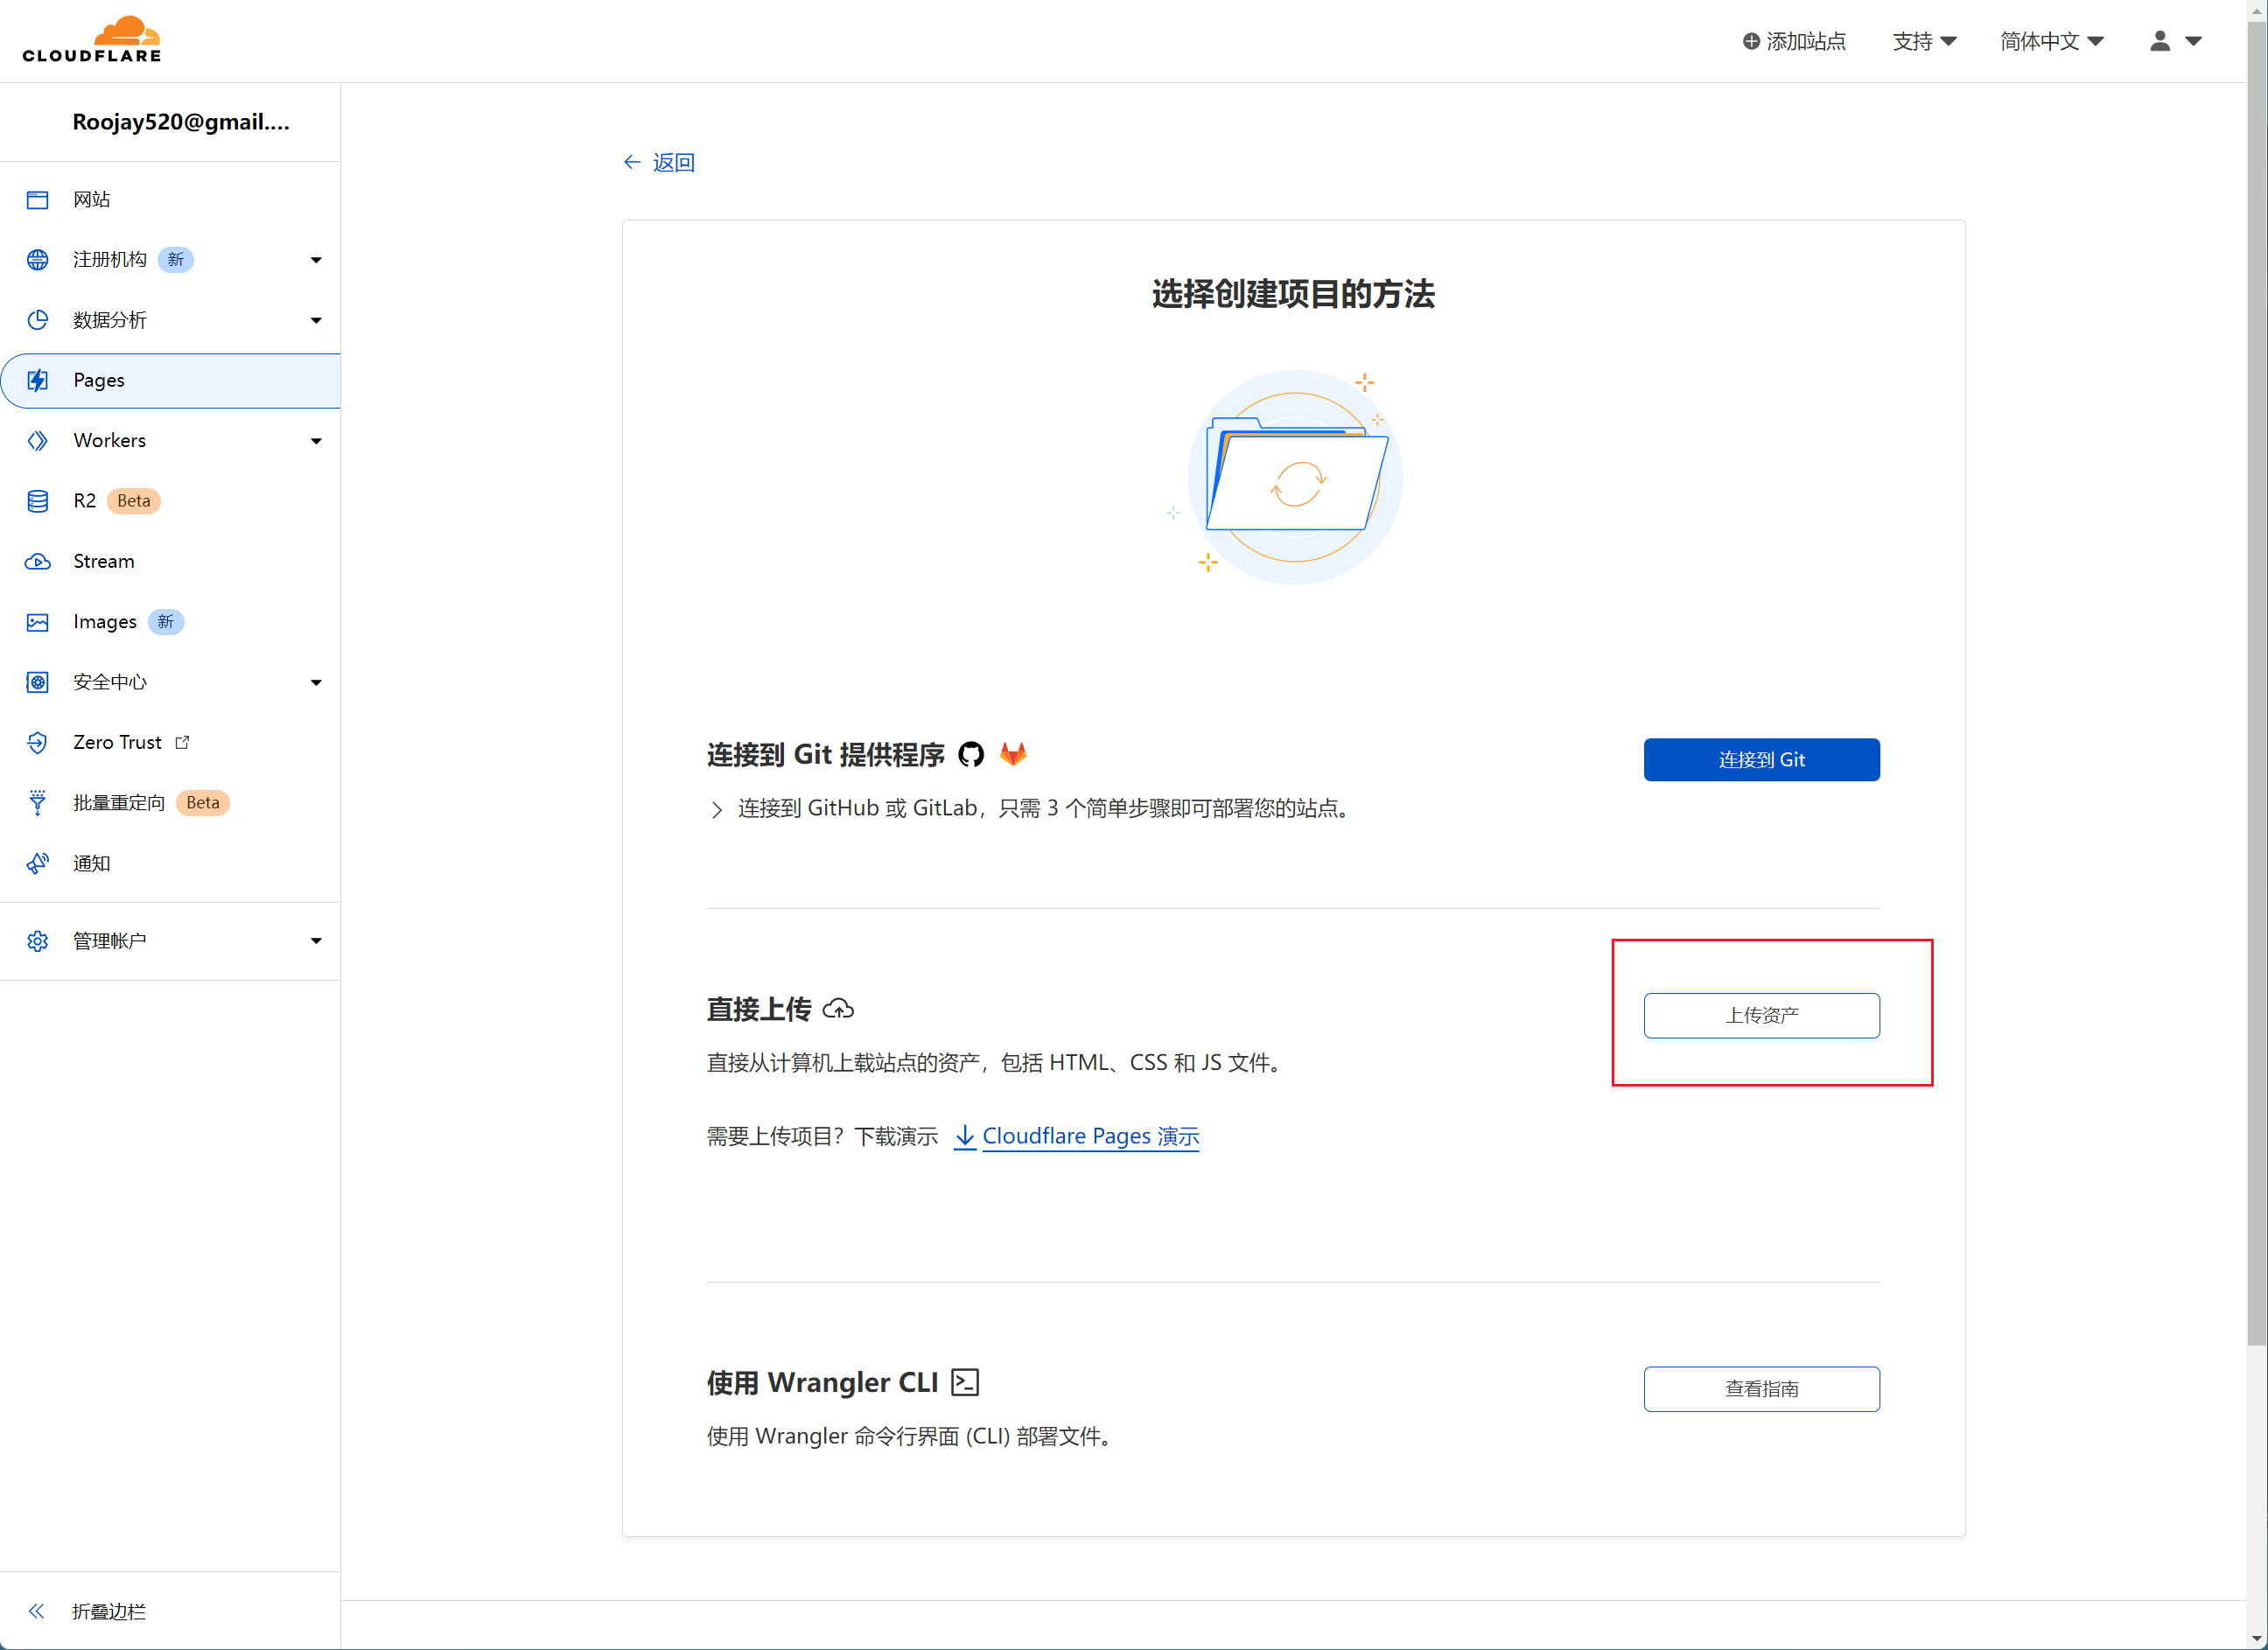
Task: Open the 简体中文 language dropdown
Action: pos(2051,41)
